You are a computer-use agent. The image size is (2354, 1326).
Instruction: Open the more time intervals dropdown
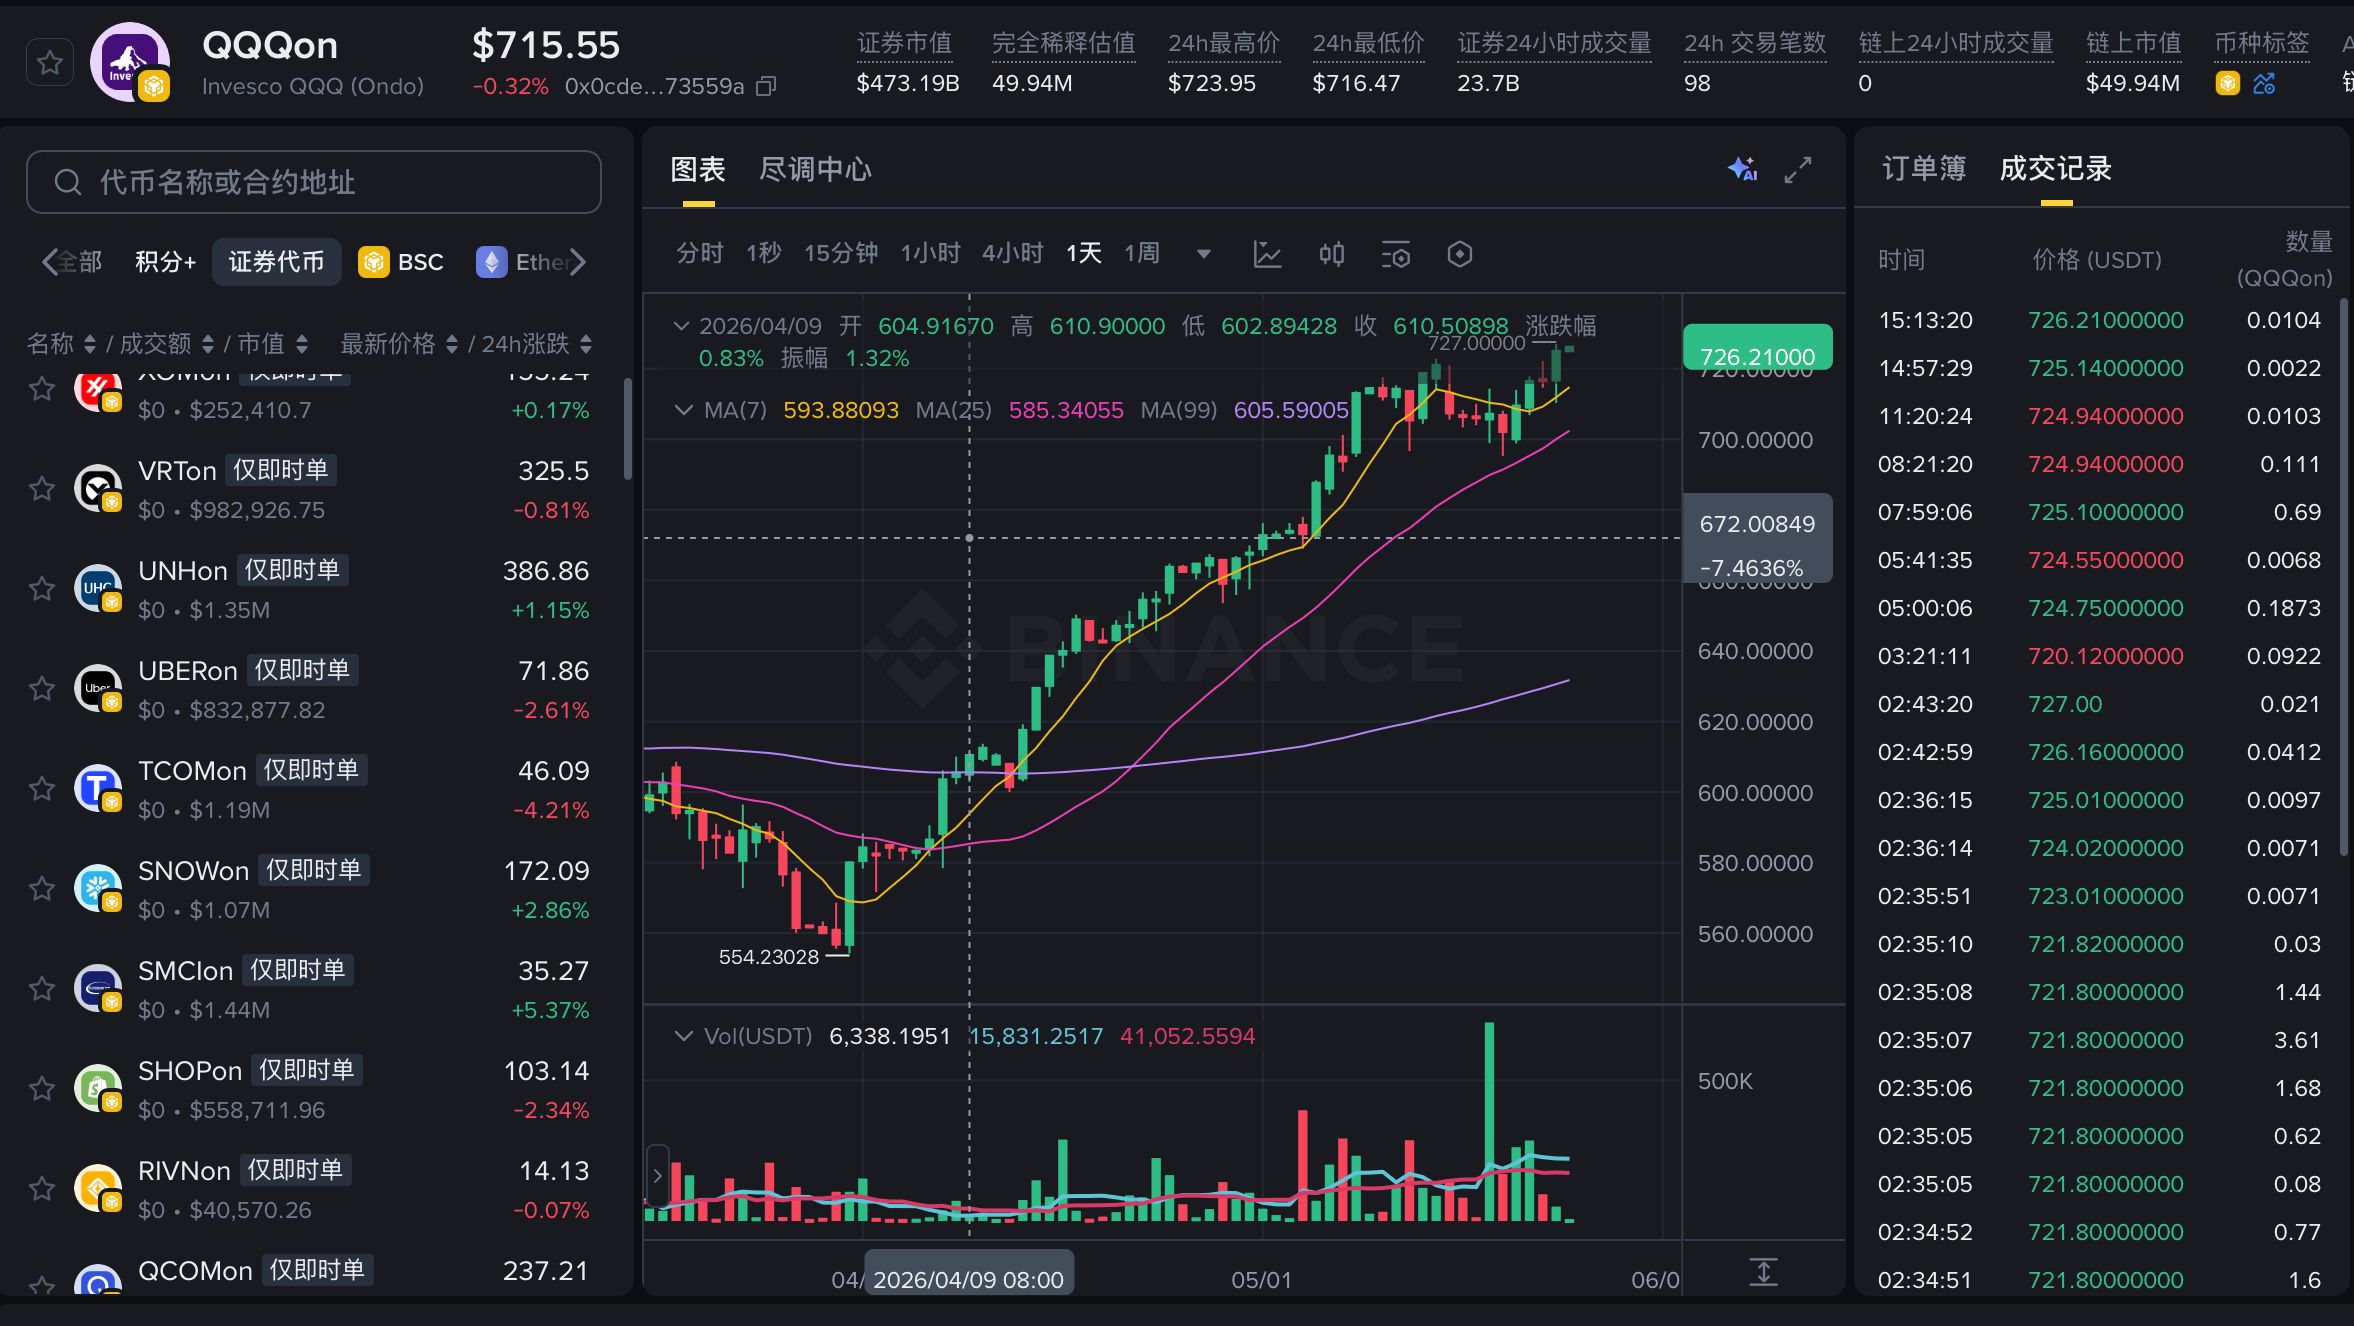point(1204,254)
